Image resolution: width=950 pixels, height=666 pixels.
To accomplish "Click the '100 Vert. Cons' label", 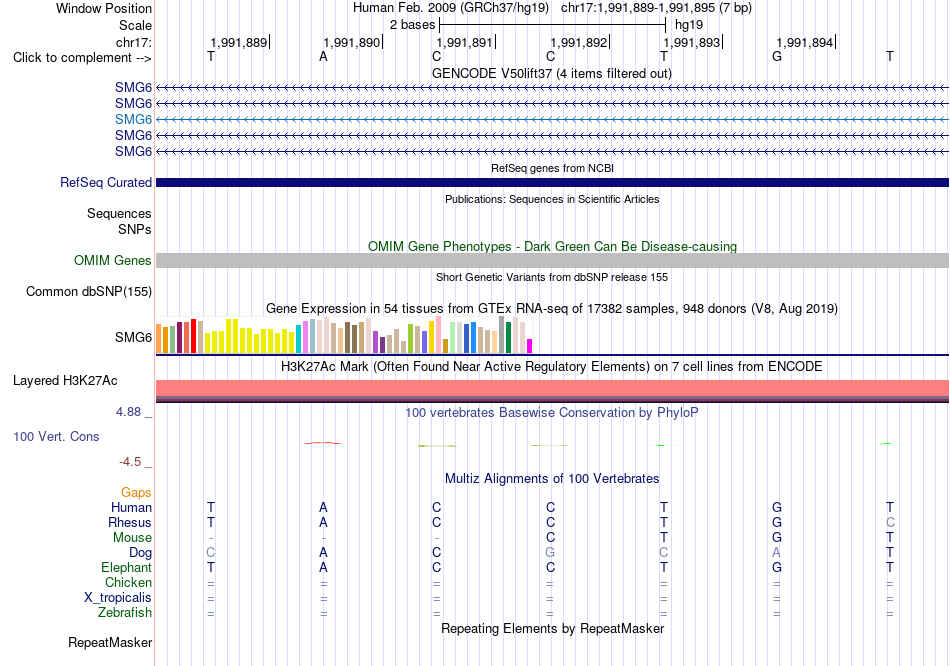I will (56, 436).
